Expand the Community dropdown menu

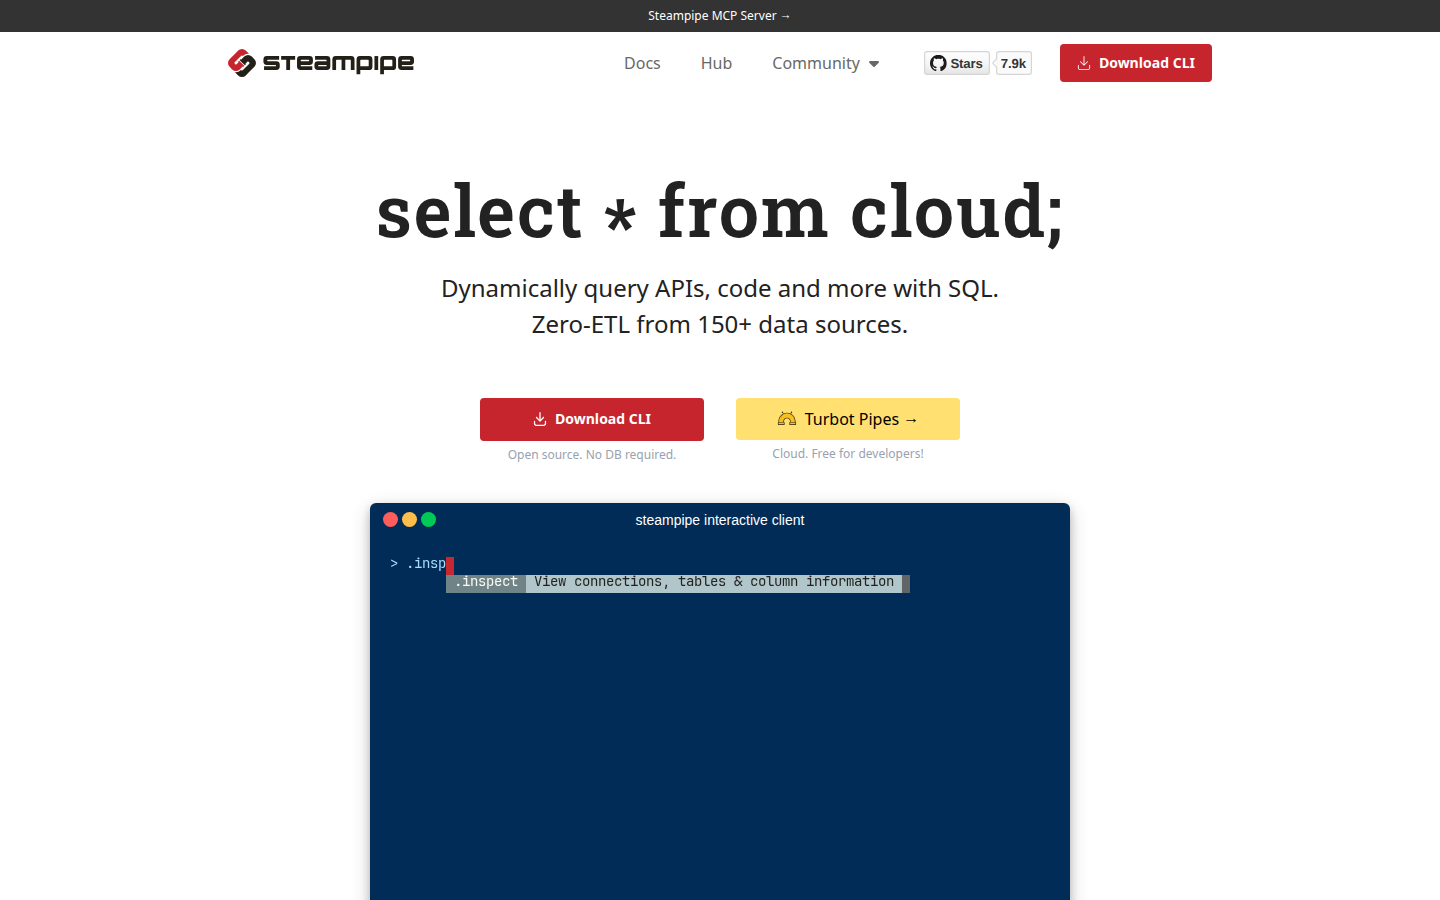click(x=826, y=63)
